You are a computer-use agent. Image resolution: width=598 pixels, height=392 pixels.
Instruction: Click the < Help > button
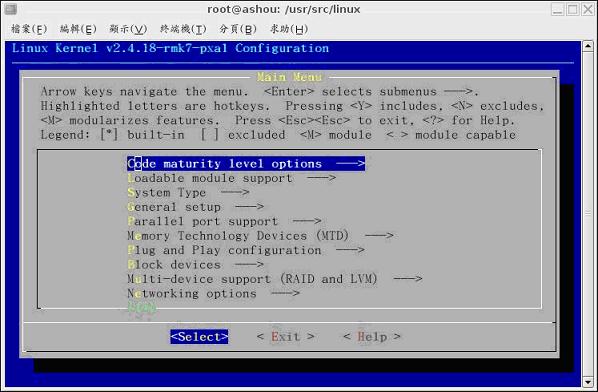tap(372, 337)
